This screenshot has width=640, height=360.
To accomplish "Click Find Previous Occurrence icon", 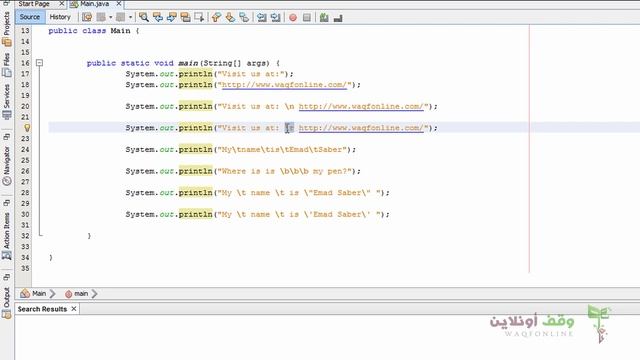I will click(158, 17).
